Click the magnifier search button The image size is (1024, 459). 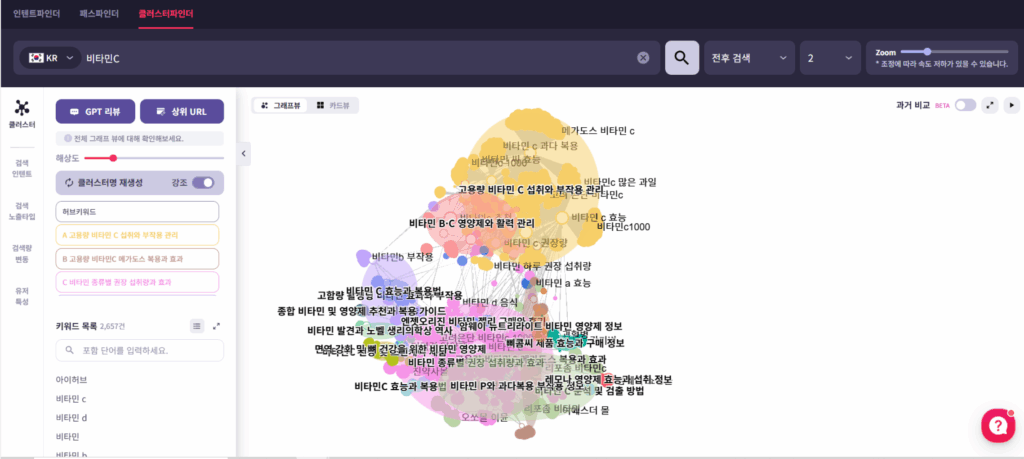coord(682,58)
